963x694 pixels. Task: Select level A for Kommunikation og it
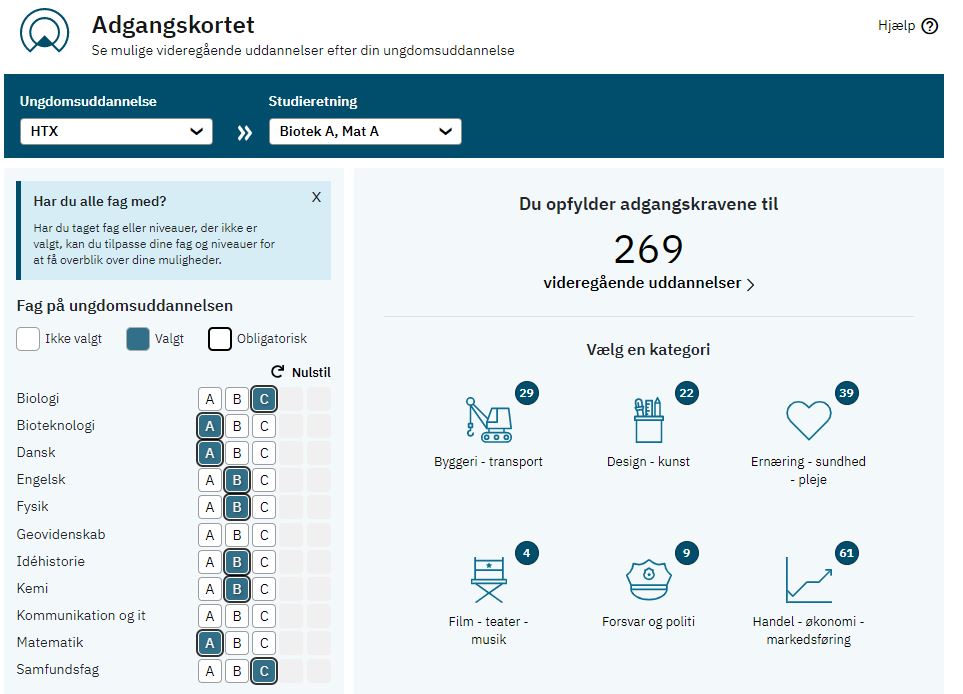click(209, 616)
